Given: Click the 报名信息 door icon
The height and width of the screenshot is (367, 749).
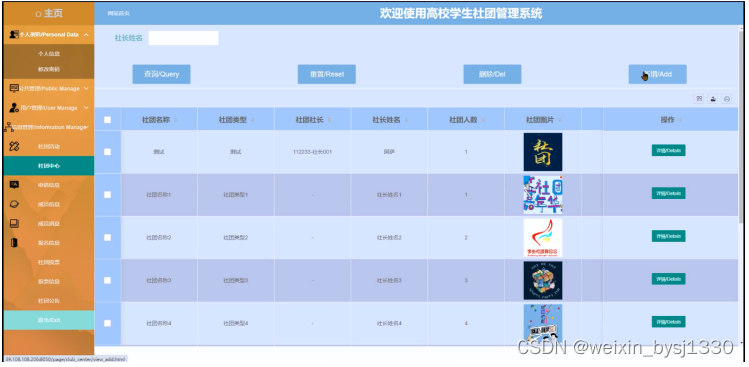Looking at the screenshot, I should pos(14,242).
